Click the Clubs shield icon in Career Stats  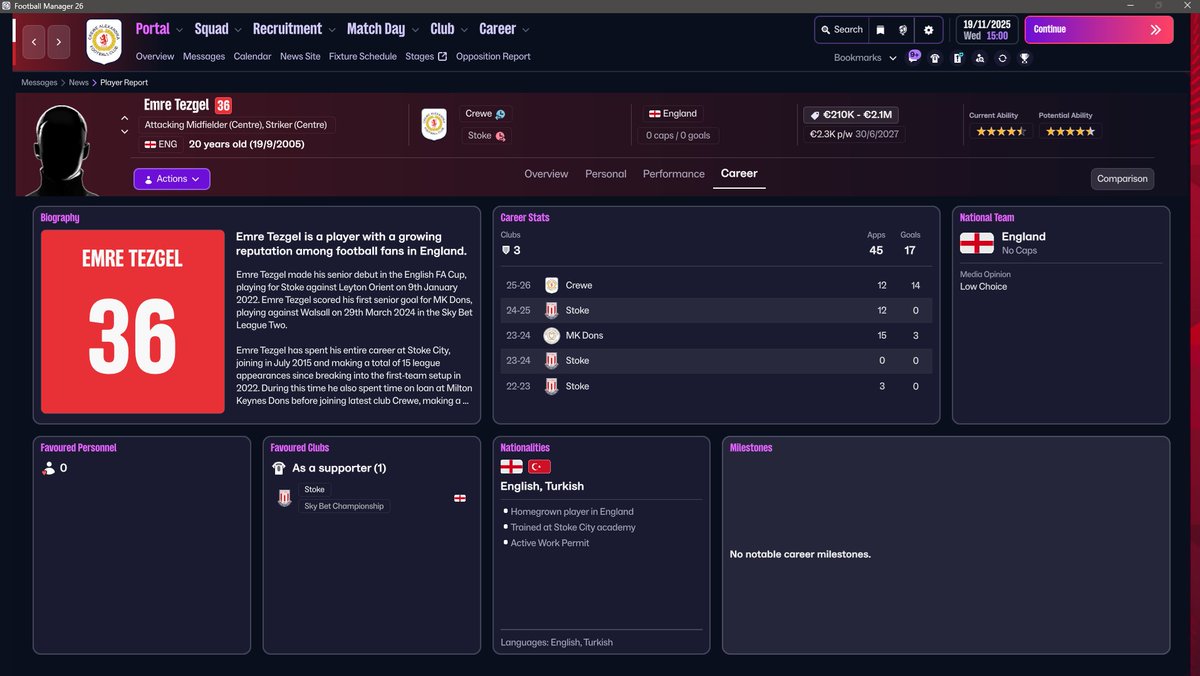coord(506,250)
